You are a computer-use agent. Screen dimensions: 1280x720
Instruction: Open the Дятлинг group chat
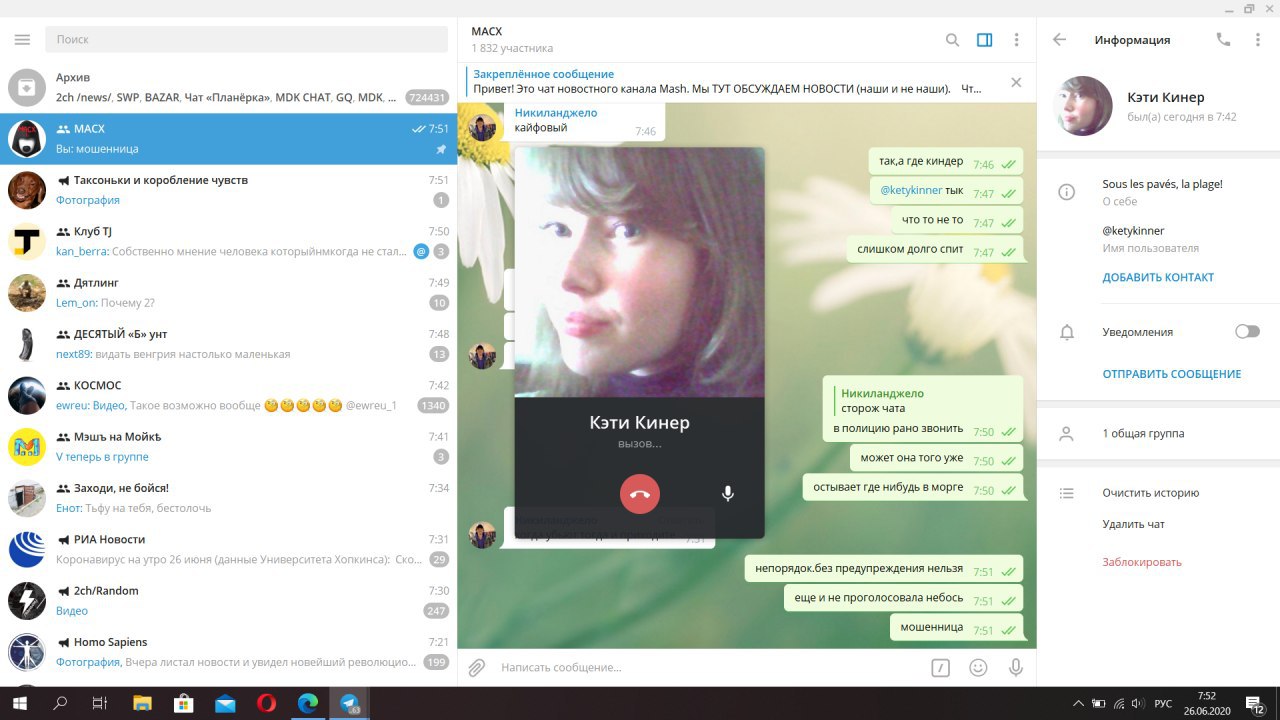tap(228, 293)
